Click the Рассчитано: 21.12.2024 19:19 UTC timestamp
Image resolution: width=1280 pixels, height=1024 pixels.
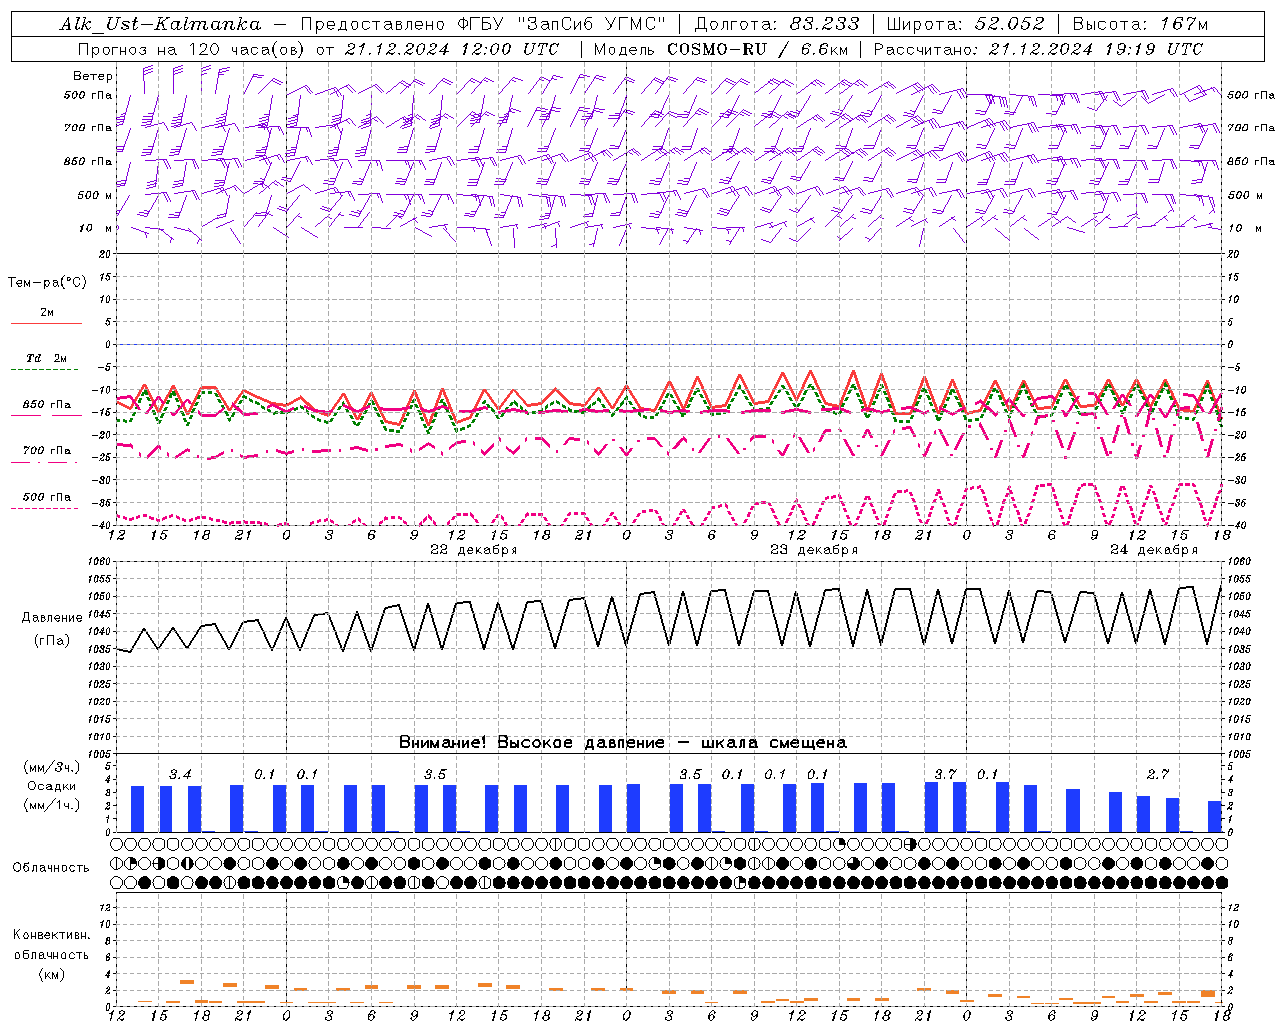pos(1038,49)
